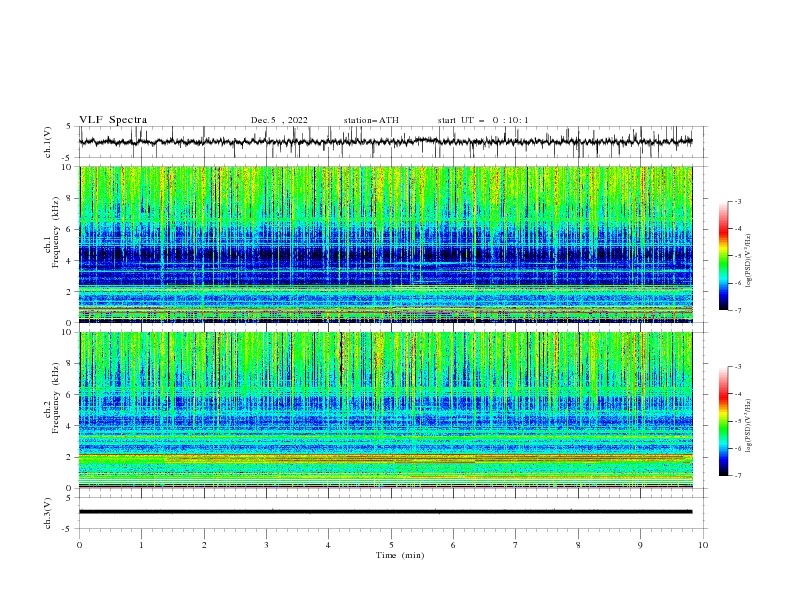Click time axis tick label "4"
Viewport: 792px width, 612px height.
tap(328, 545)
